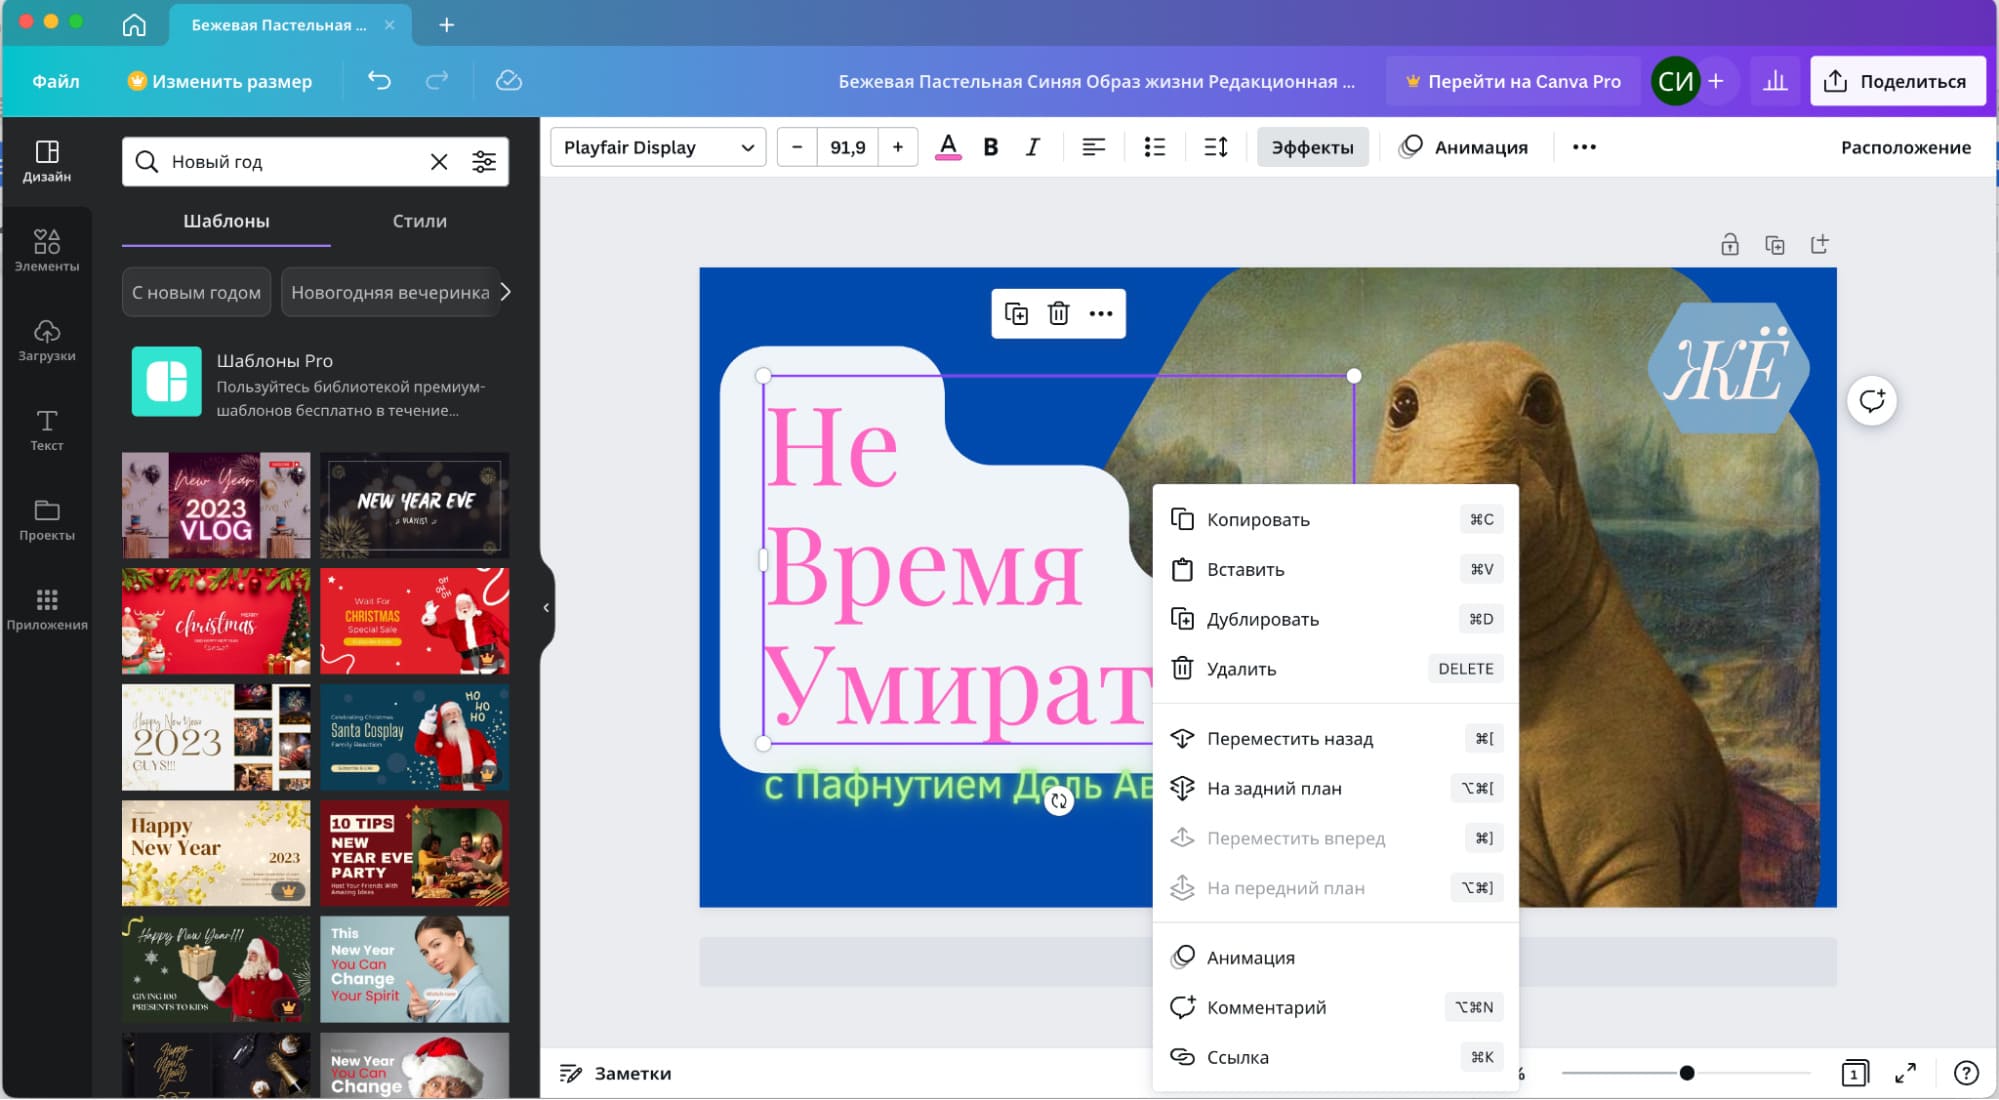The width and height of the screenshot is (1999, 1100).
Task: Lock the page
Action: click(x=1730, y=245)
